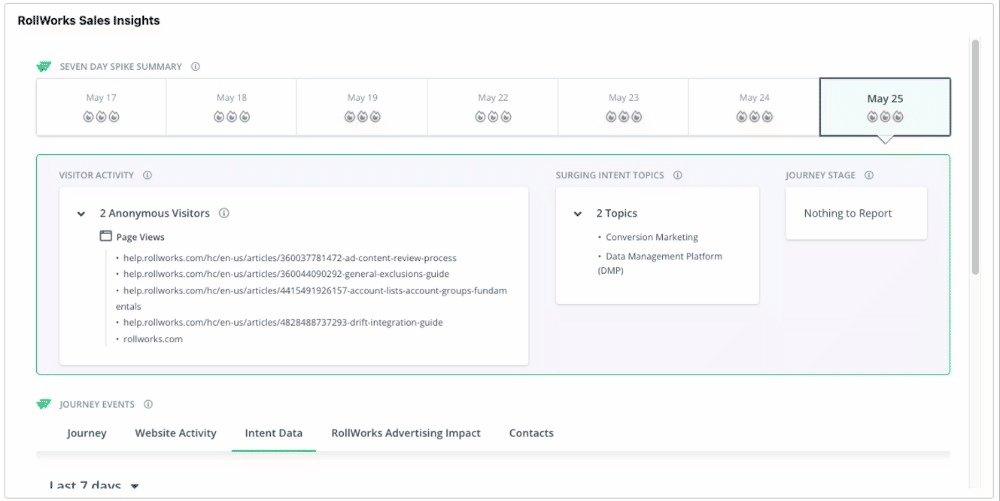This screenshot has width=1000, height=501.
Task: Open the ad-content-review-process article link
Action: pyautogui.click(x=290, y=258)
